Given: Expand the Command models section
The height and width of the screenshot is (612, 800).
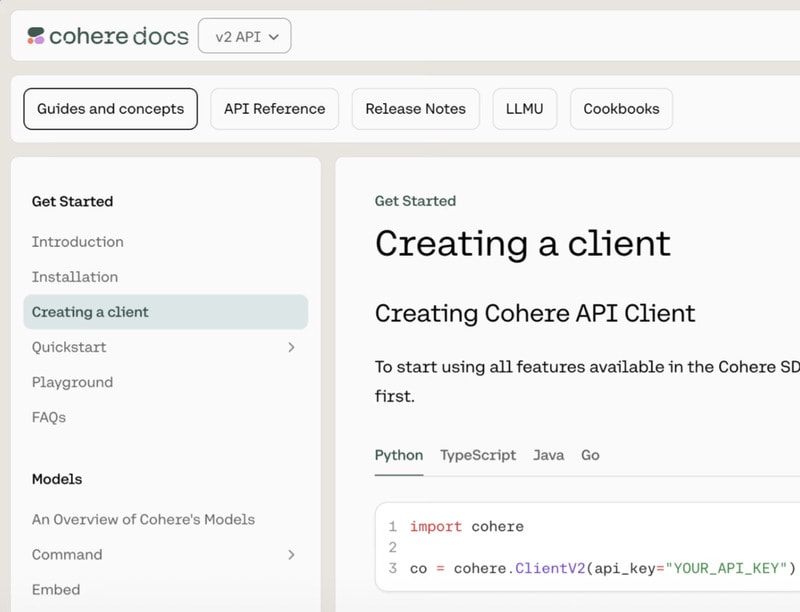Looking at the screenshot, I should point(291,554).
